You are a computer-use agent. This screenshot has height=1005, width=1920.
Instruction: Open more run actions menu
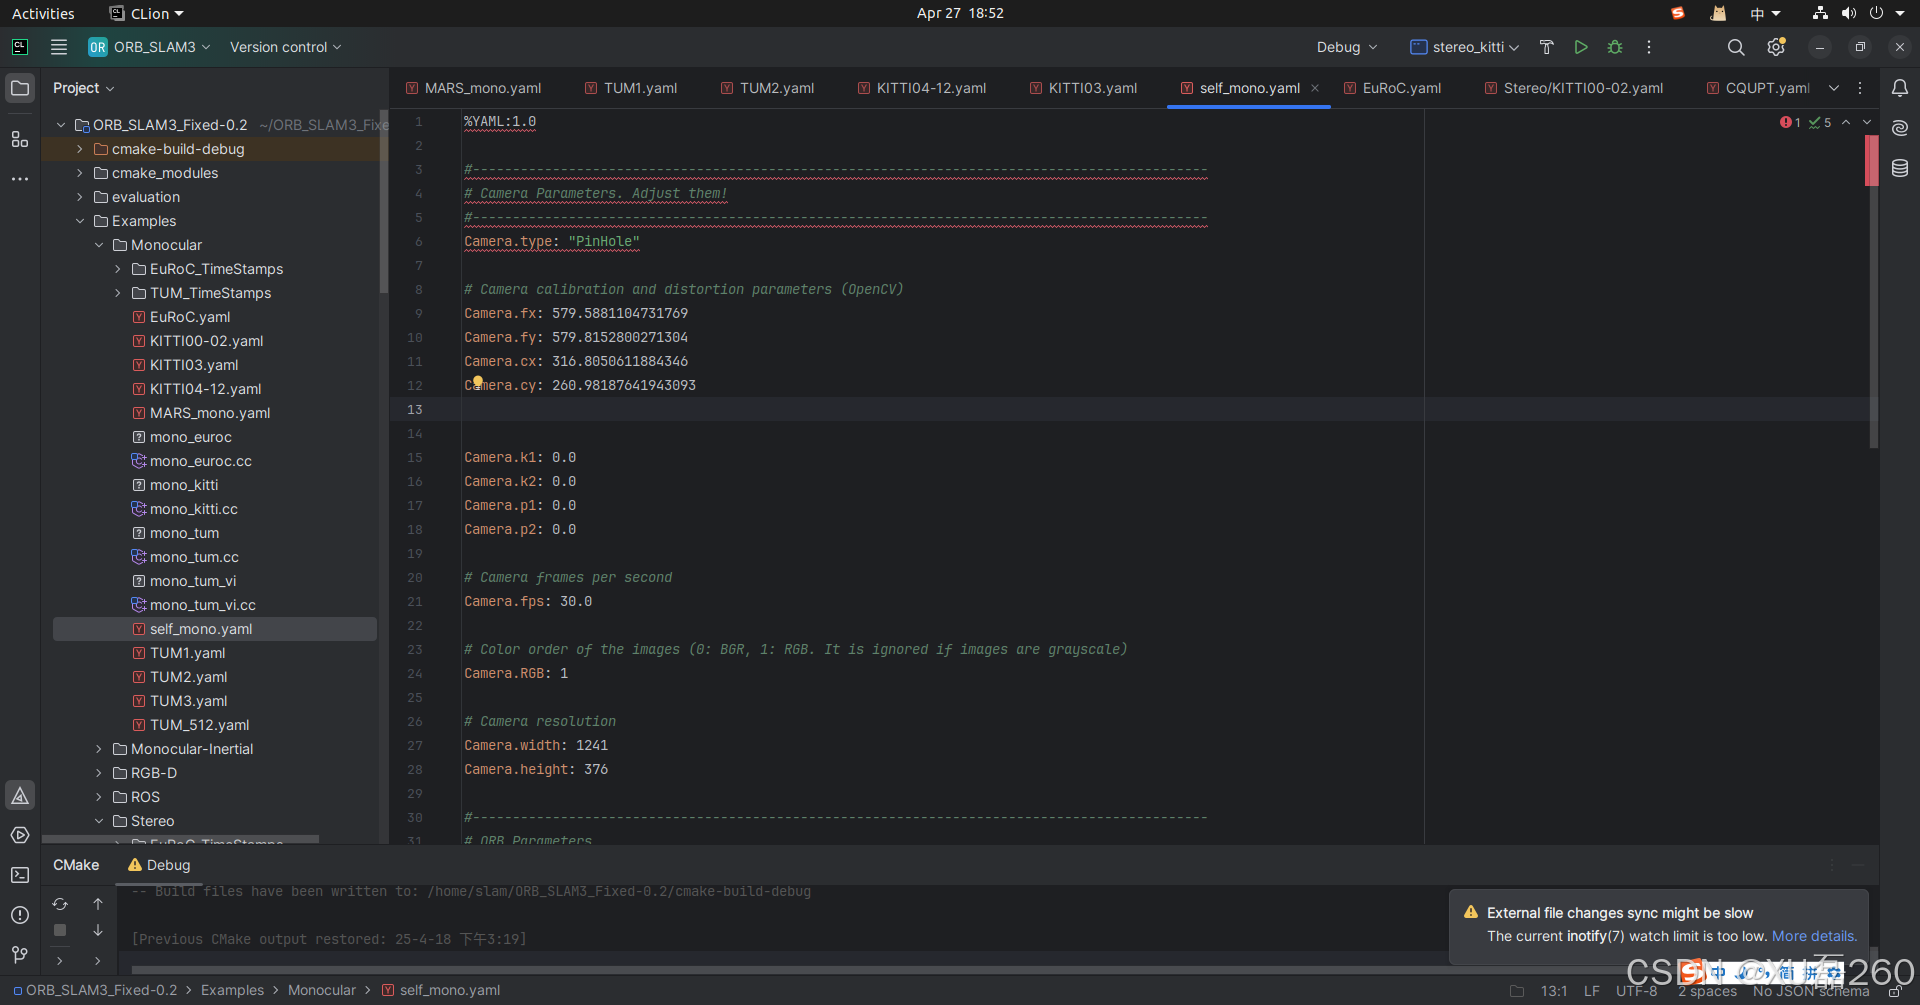(x=1649, y=47)
